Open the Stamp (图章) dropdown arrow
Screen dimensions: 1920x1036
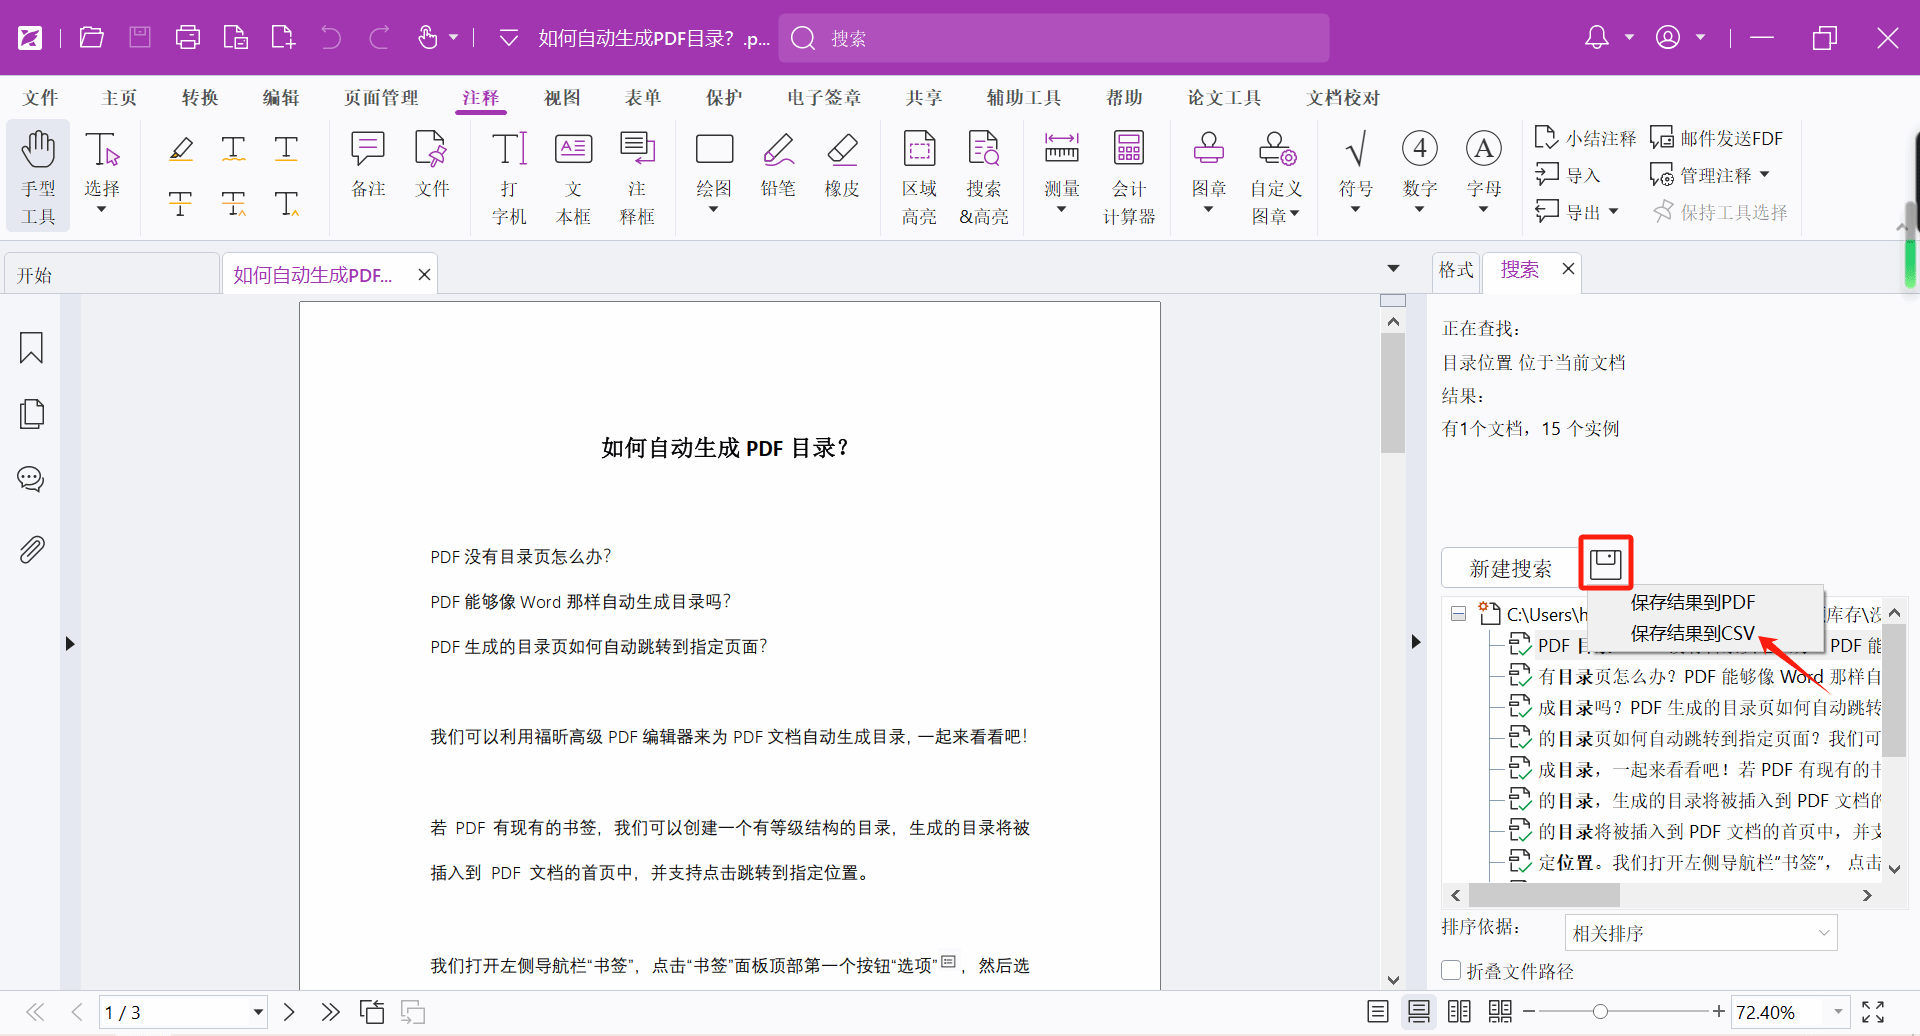click(1208, 210)
